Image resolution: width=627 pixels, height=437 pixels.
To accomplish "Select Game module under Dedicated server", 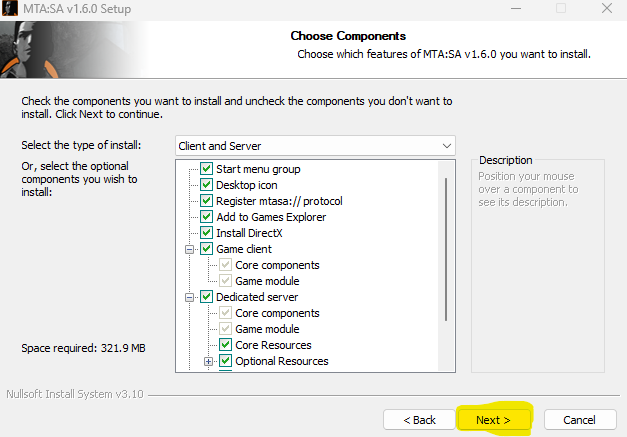I will (267, 329).
